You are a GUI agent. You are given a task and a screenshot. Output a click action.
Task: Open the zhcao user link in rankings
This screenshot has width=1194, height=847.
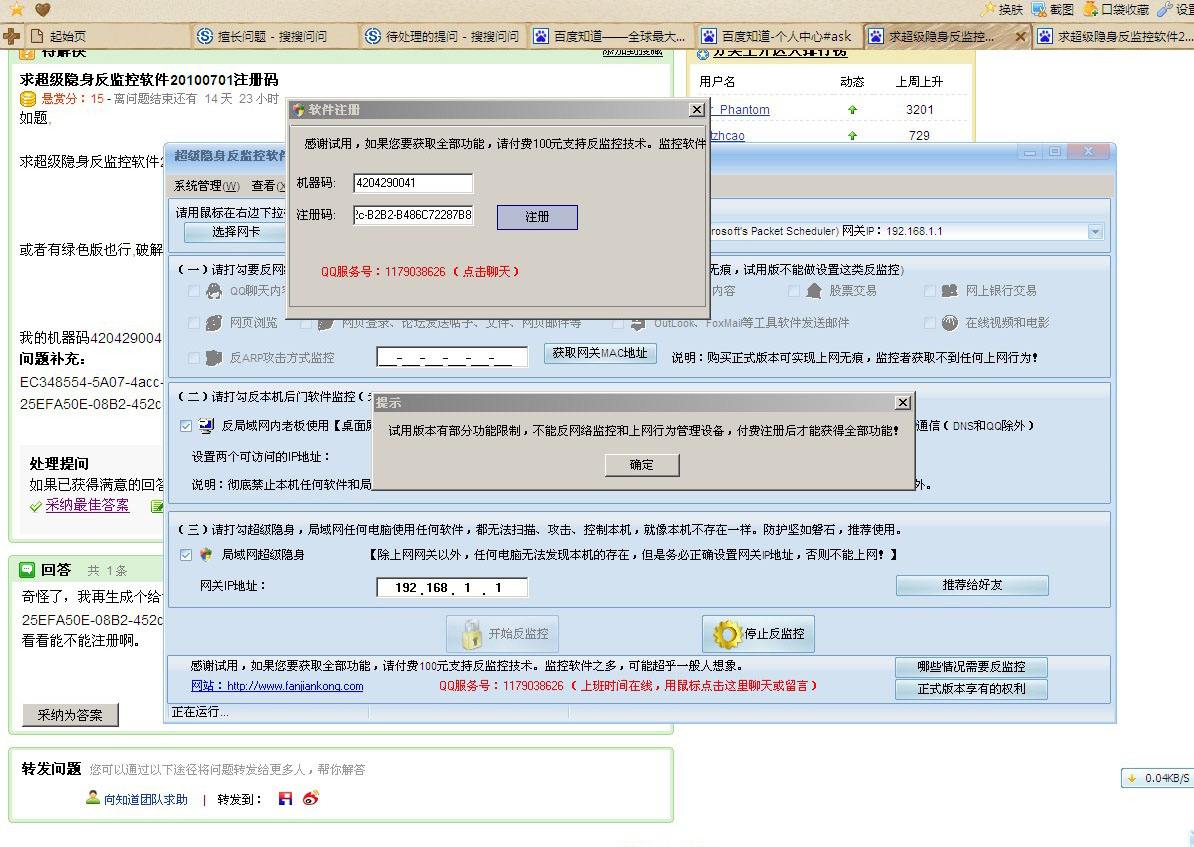coord(727,136)
